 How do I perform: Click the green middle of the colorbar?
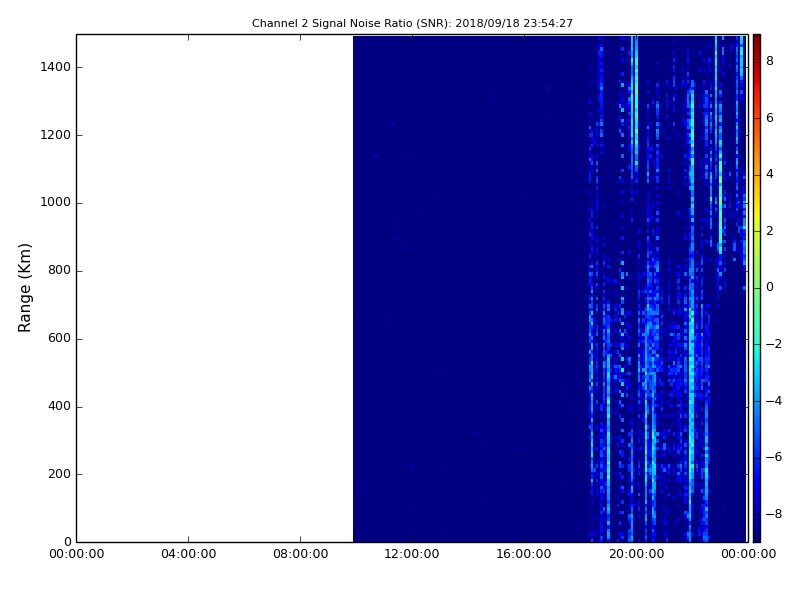click(x=757, y=288)
